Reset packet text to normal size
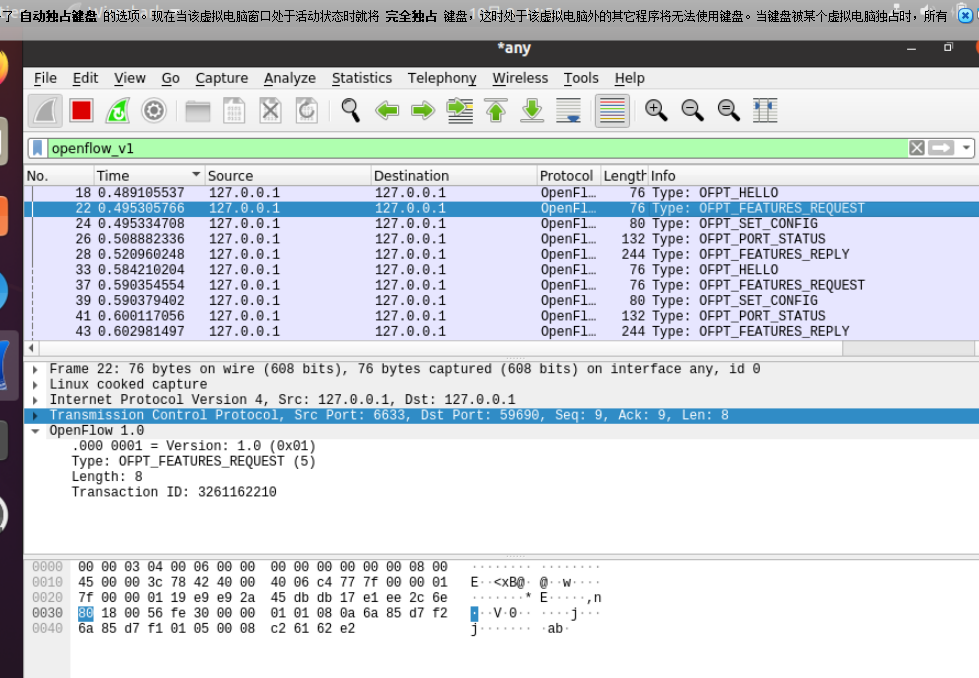979x678 pixels. click(728, 111)
